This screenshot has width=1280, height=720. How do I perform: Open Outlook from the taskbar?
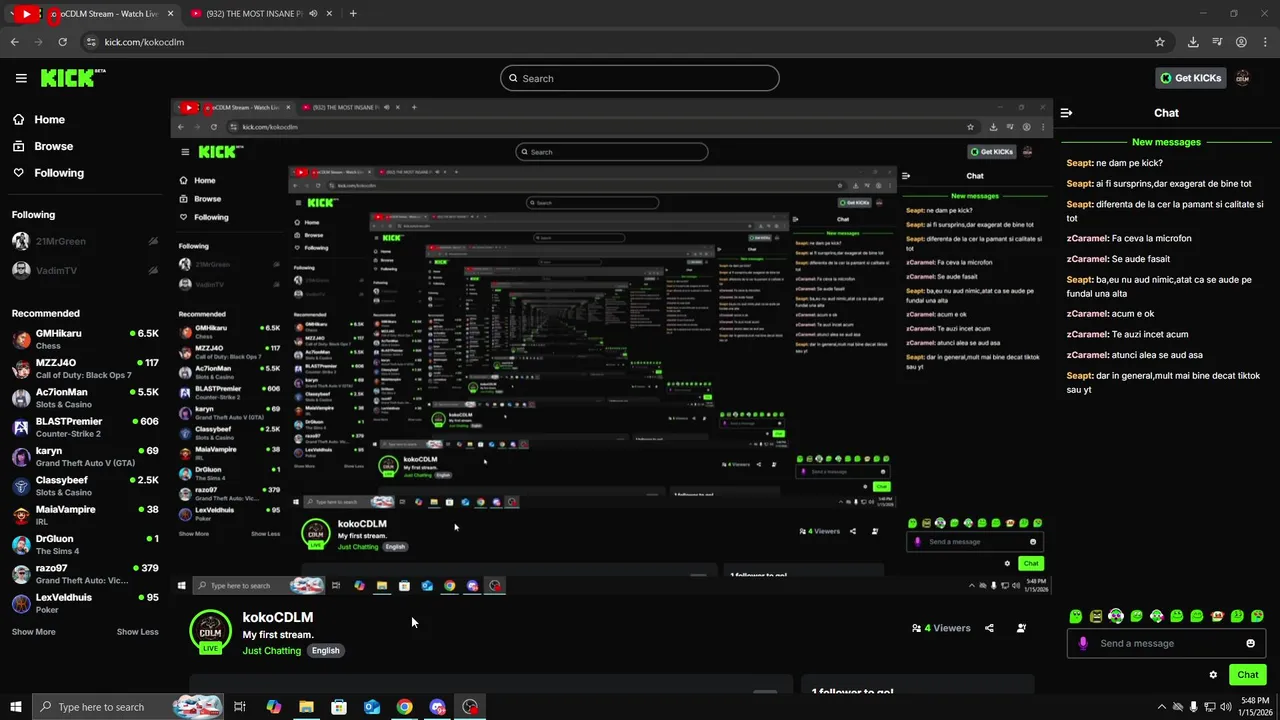372,707
